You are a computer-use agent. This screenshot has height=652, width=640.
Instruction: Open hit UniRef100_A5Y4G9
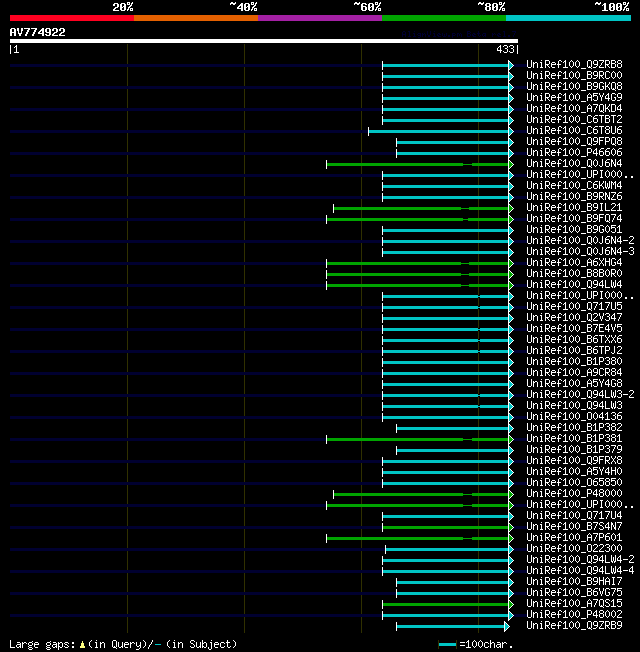point(574,97)
